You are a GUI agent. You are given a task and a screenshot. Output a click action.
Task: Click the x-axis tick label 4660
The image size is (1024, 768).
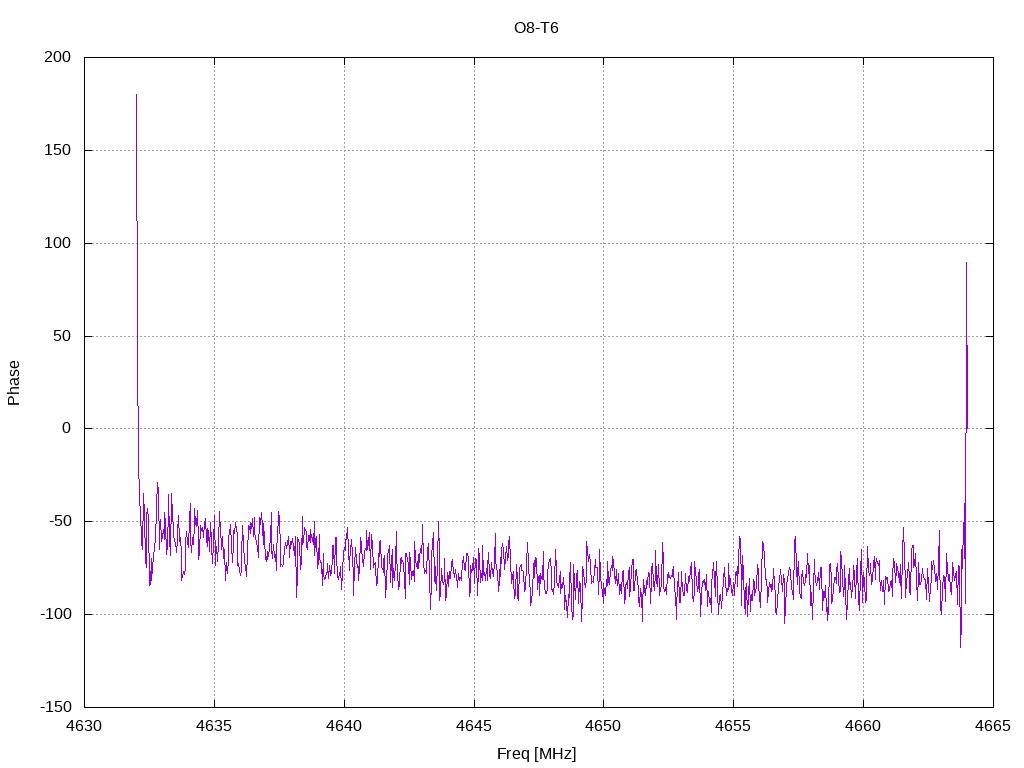[863, 726]
